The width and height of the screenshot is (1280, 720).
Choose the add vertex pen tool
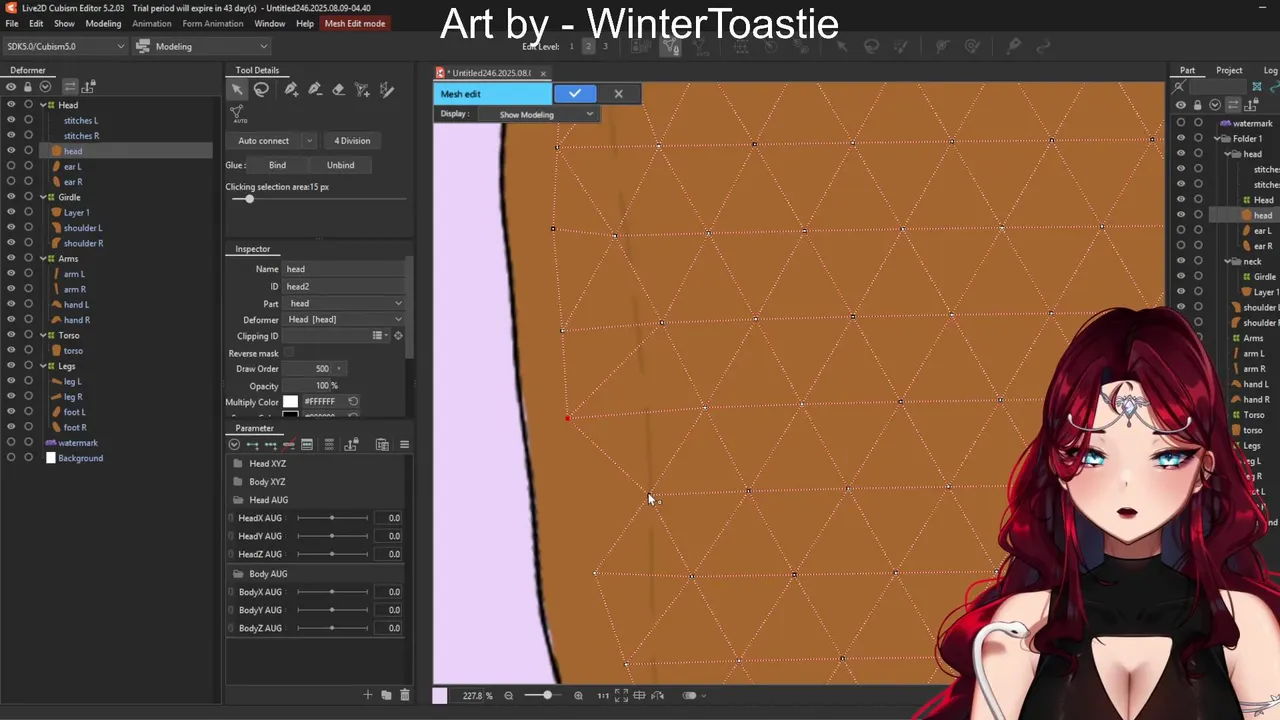coord(291,90)
